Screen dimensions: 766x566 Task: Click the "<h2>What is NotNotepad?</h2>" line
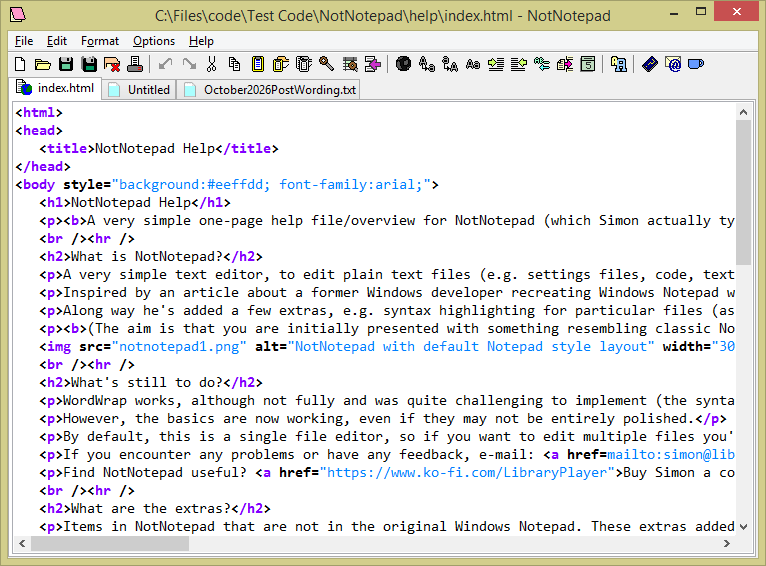pyautogui.click(x=151, y=257)
